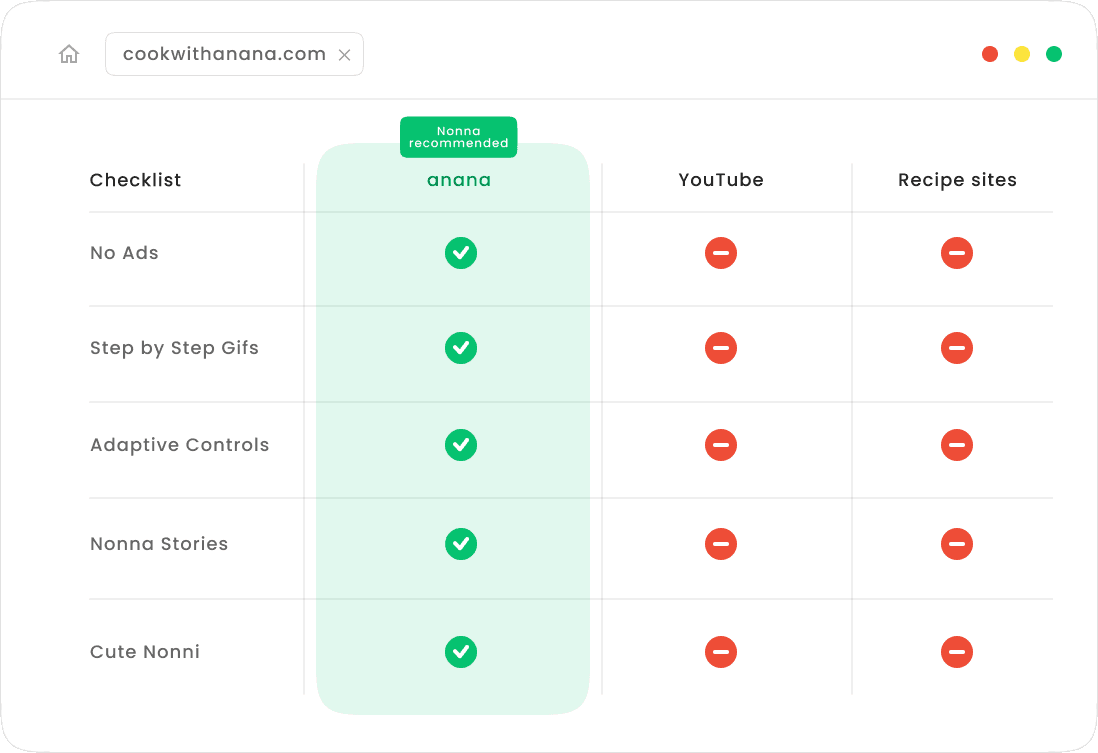Select the green checkmark for Adaptive Controls
1098x753 pixels.
(461, 445)
